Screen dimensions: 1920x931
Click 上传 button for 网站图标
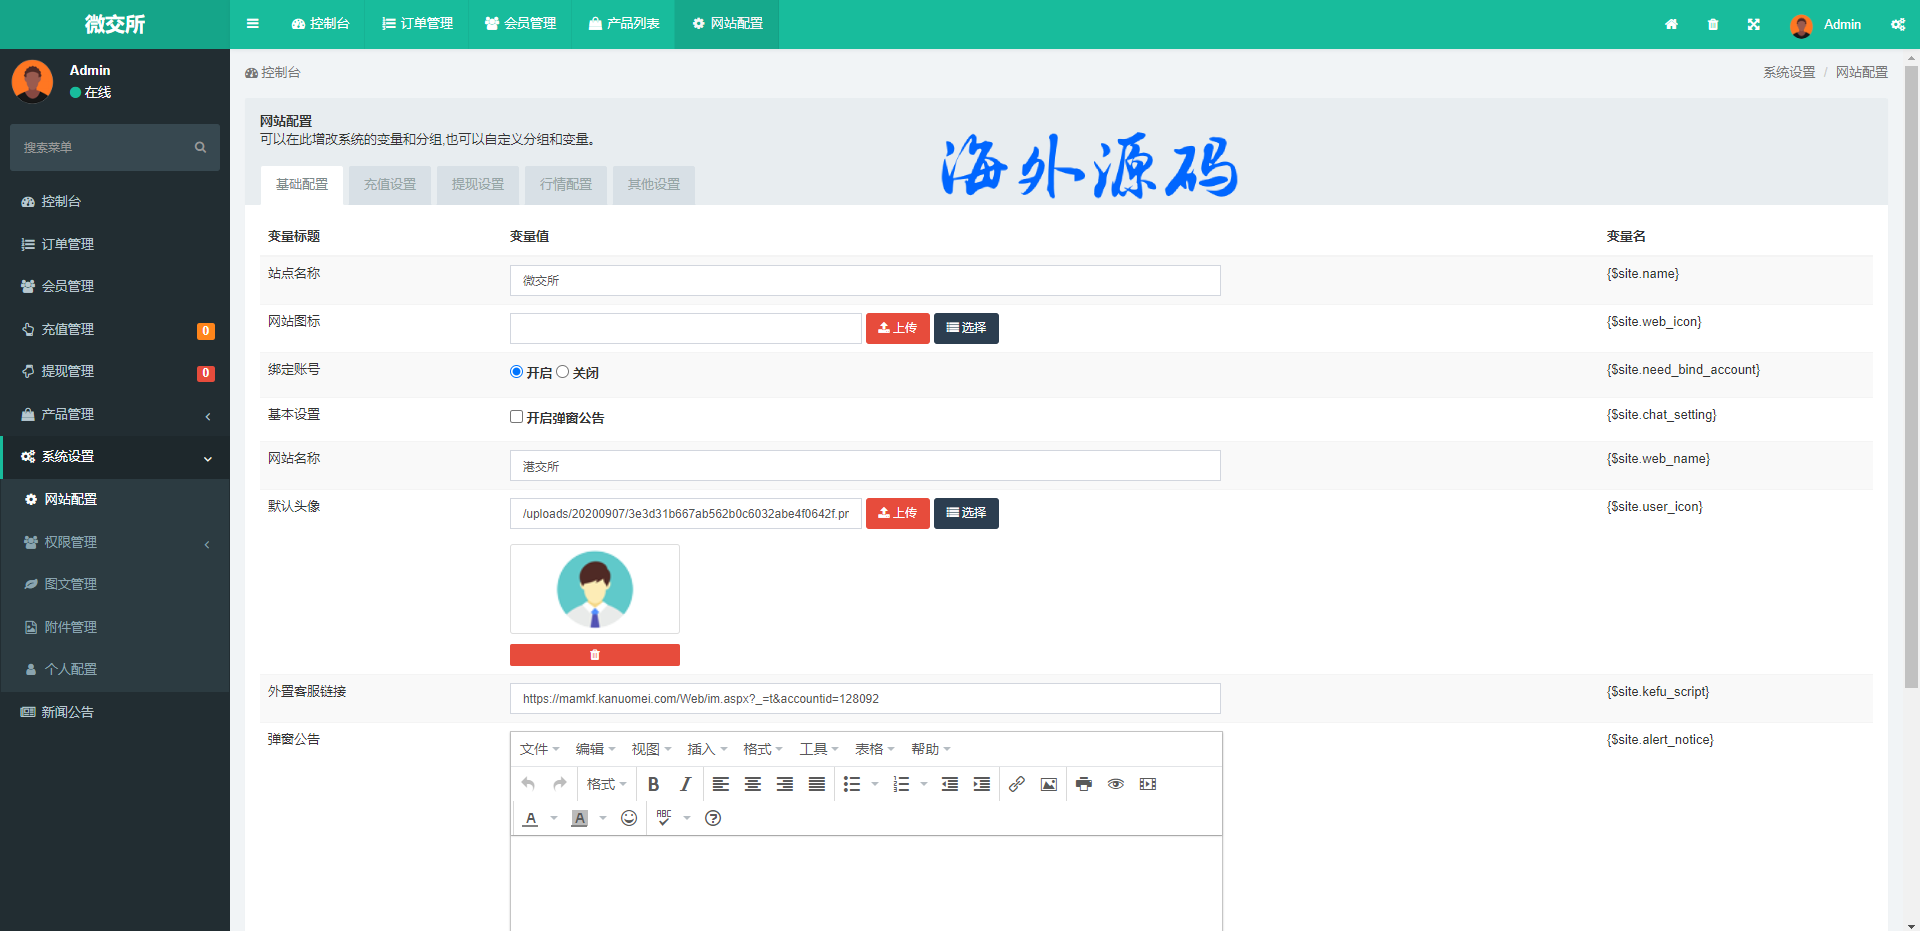[897, 328]
